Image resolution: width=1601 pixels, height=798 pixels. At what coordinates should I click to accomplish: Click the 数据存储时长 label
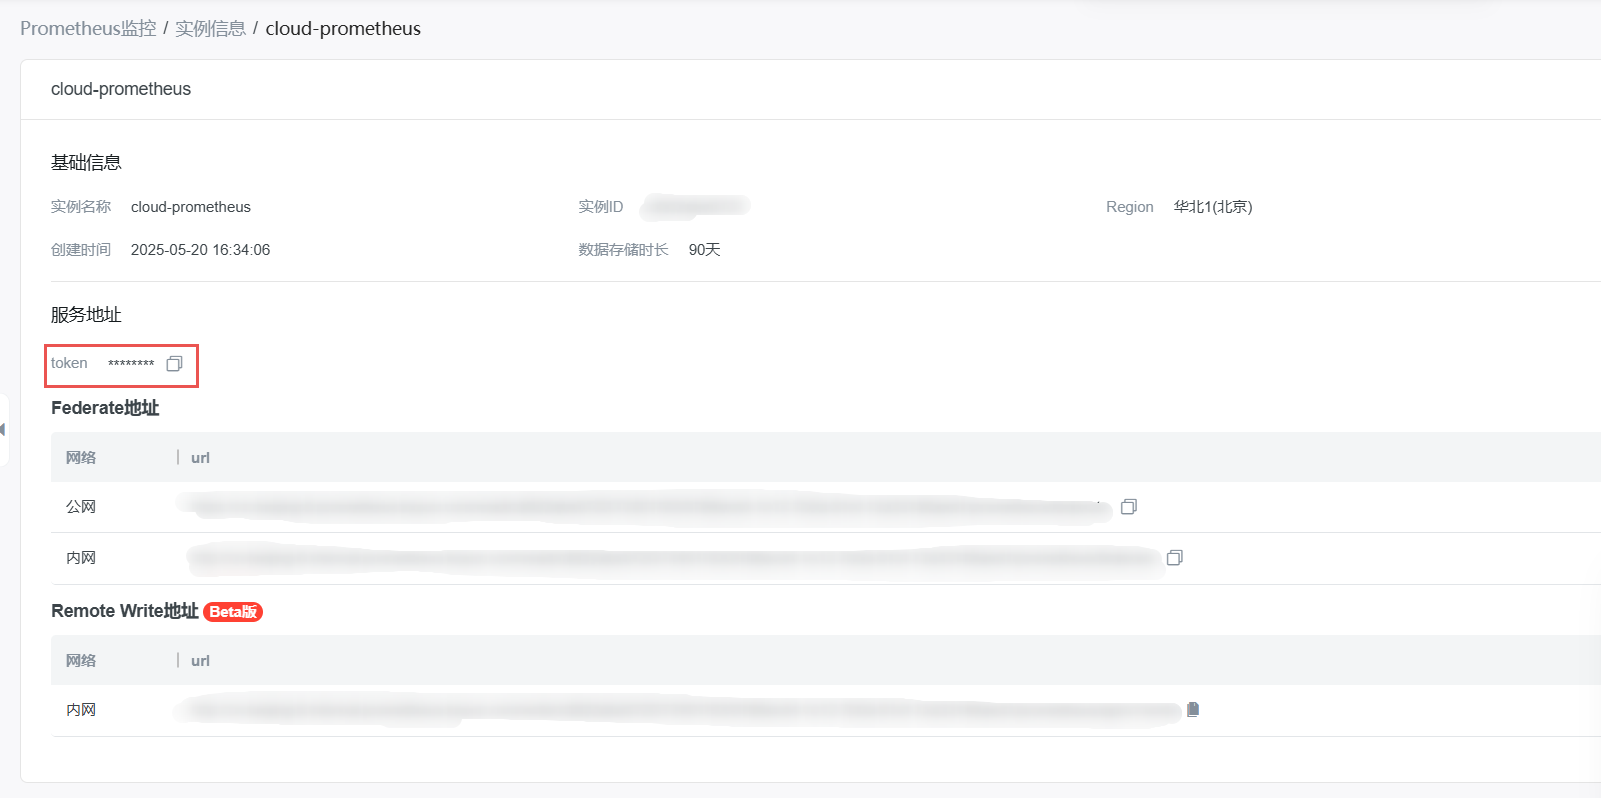623,250
